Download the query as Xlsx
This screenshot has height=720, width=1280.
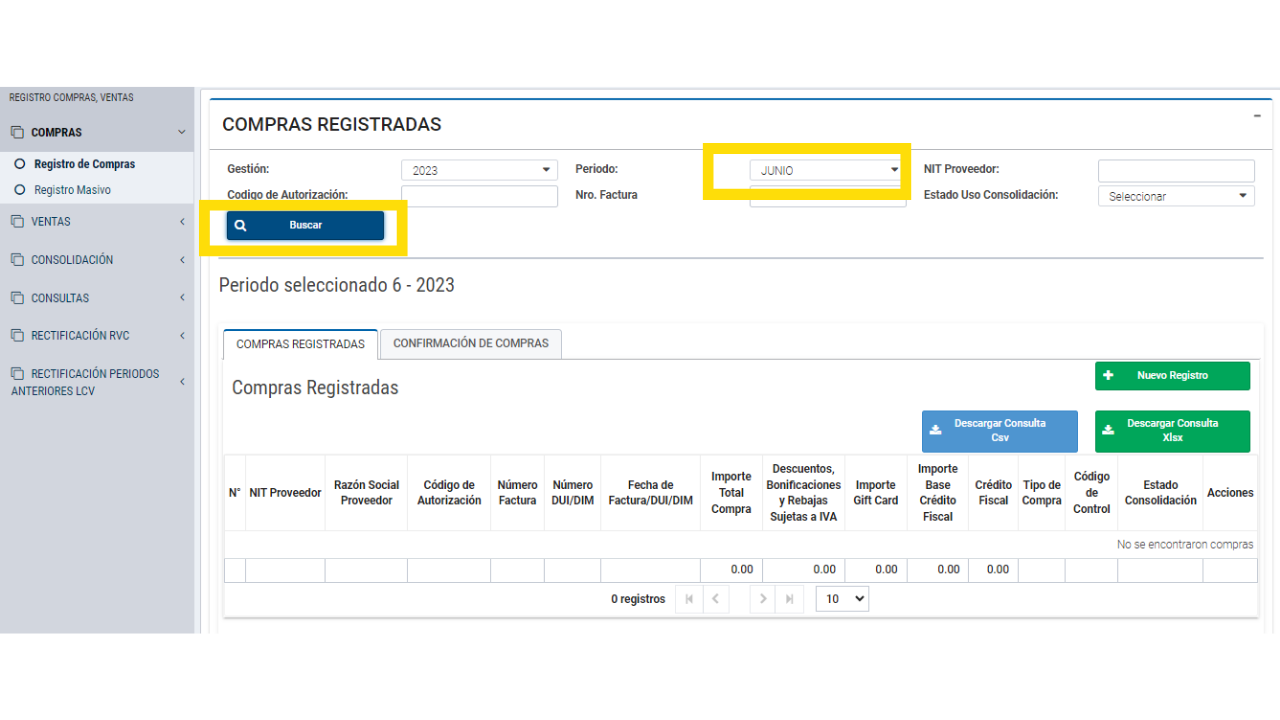tap(1171, 431)
